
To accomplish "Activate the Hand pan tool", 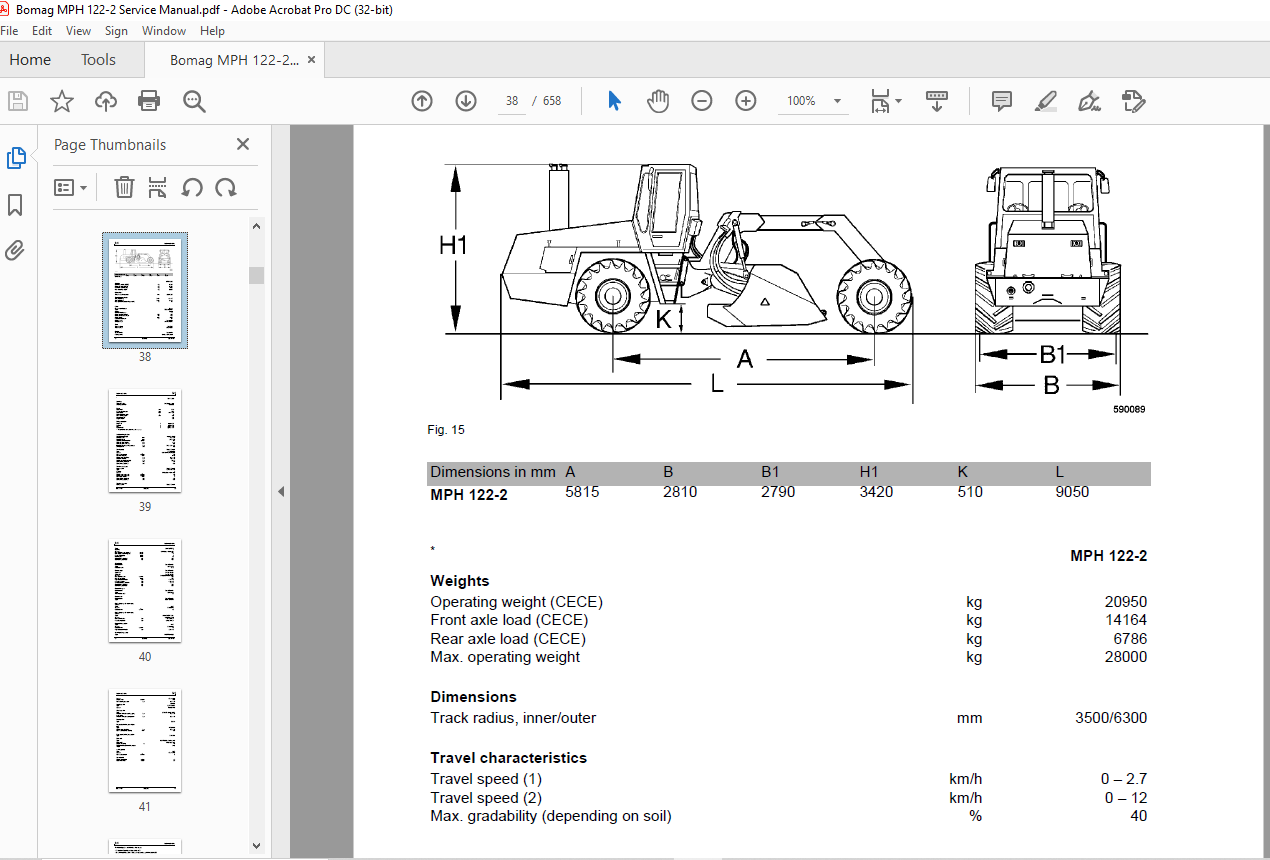I will (x=658, y=101).
